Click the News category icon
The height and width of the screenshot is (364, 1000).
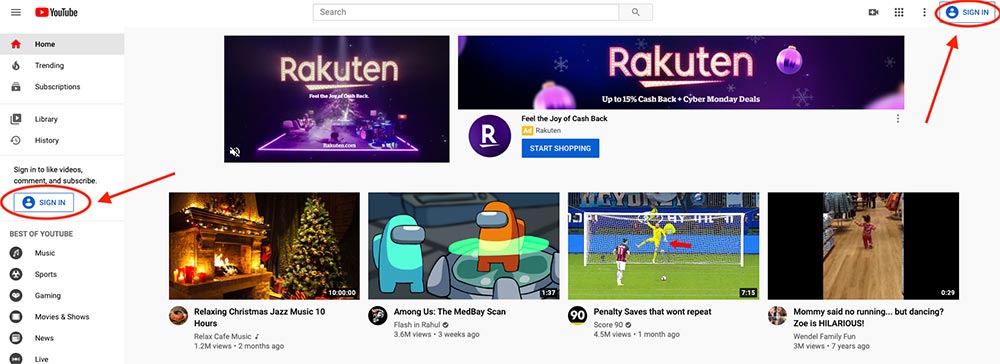coord(16,338)
